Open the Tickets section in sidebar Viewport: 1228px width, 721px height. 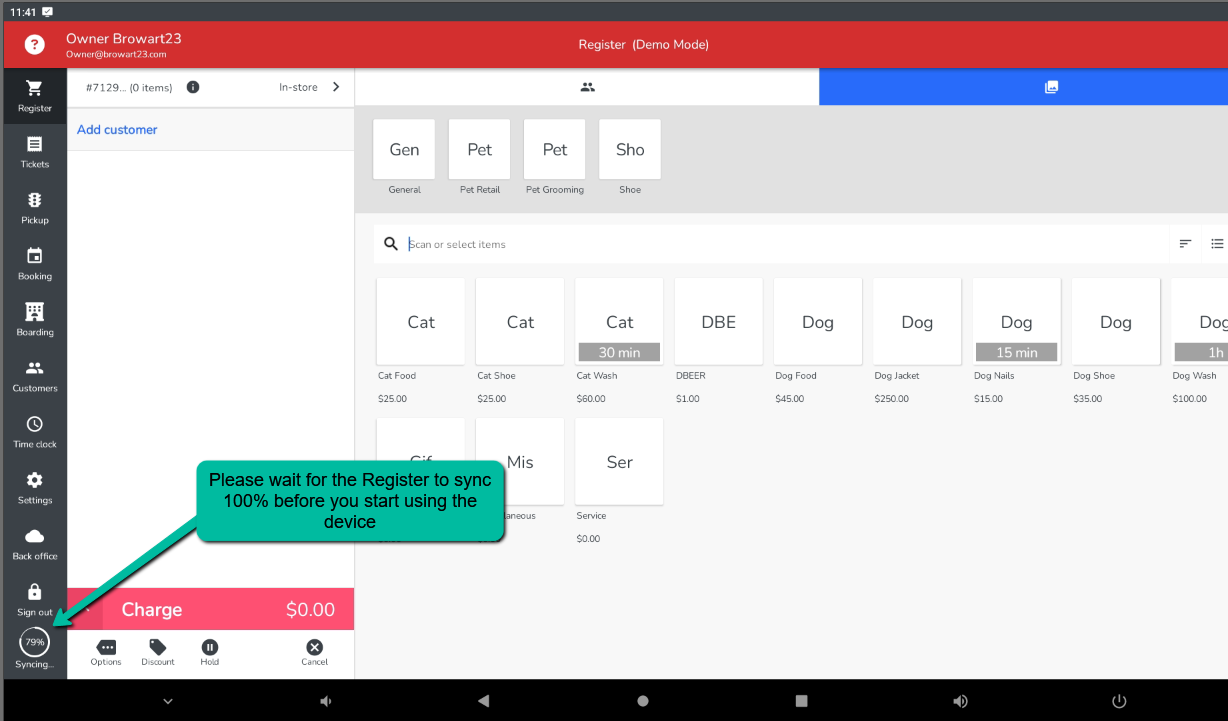[x=35, y=151]
